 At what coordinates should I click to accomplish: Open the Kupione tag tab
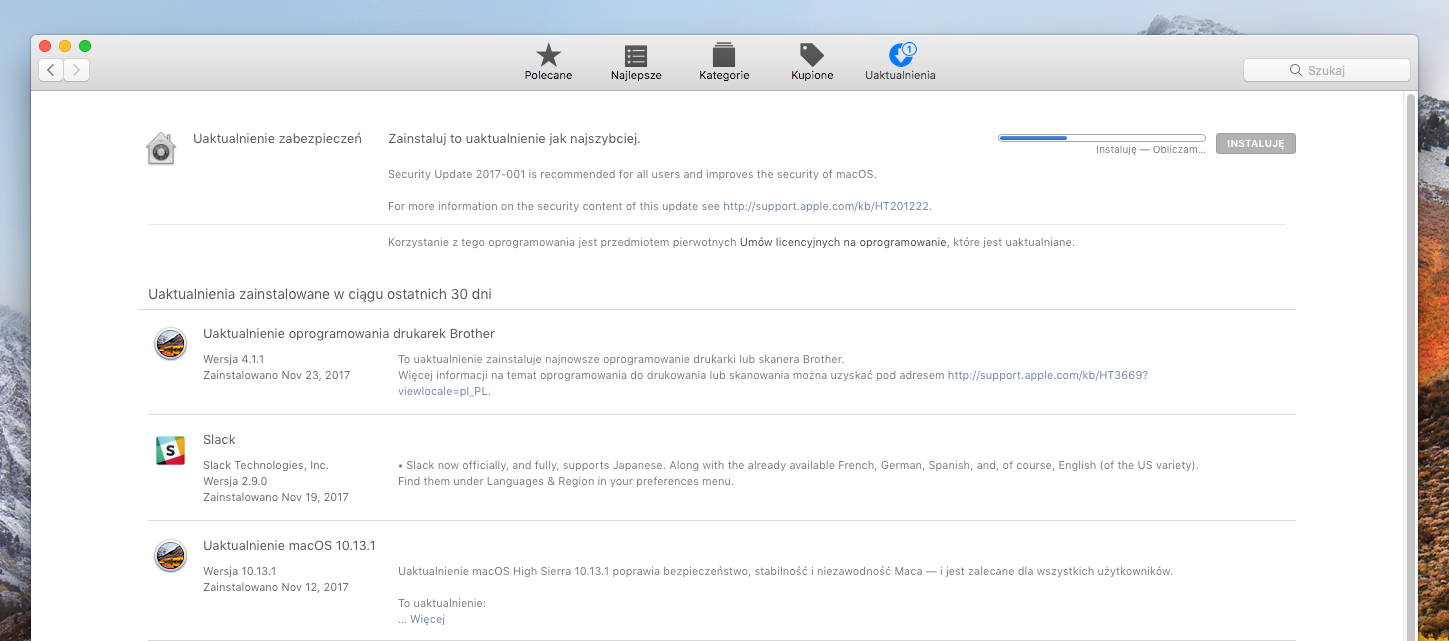tap(811, 62)
